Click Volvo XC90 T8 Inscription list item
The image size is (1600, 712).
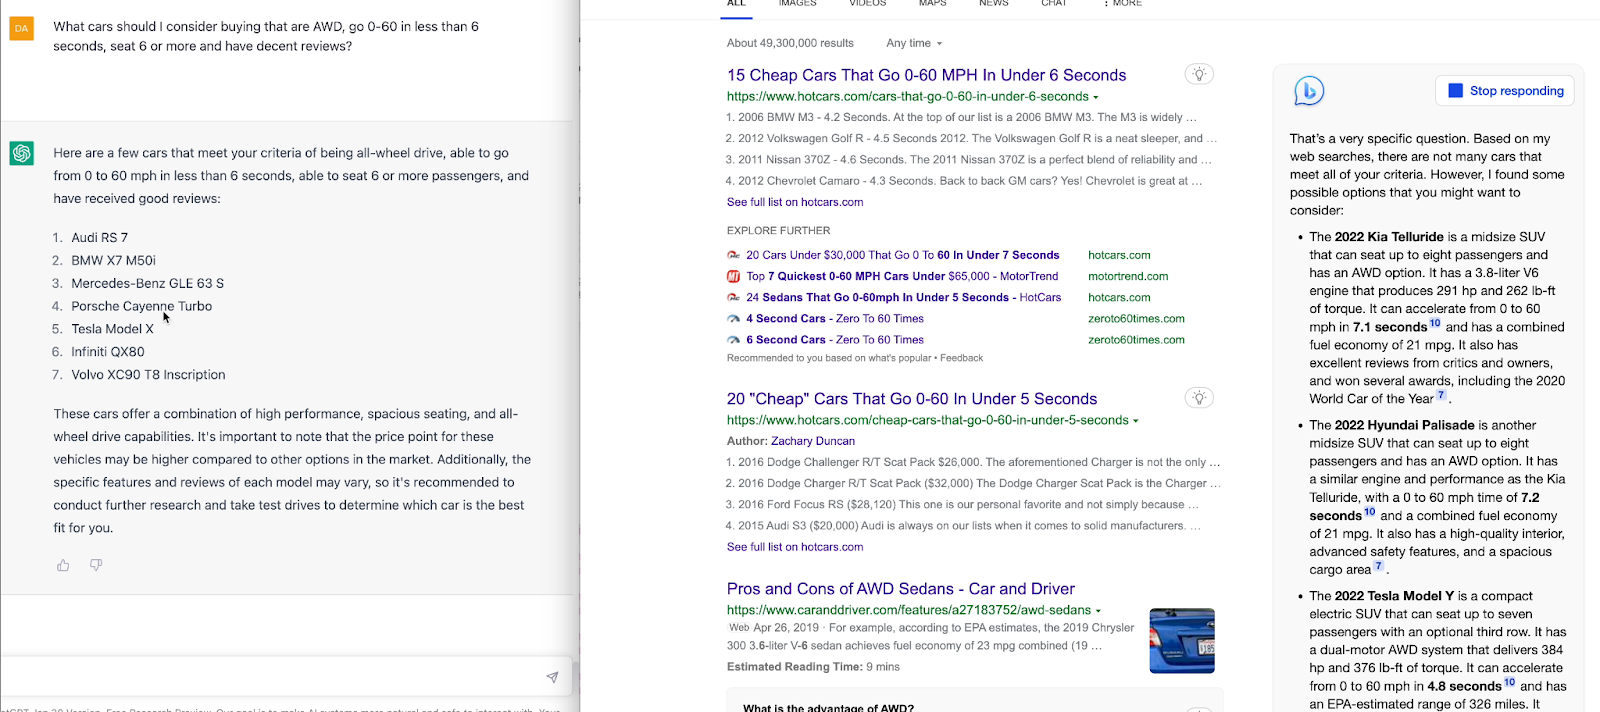(148, 375)
